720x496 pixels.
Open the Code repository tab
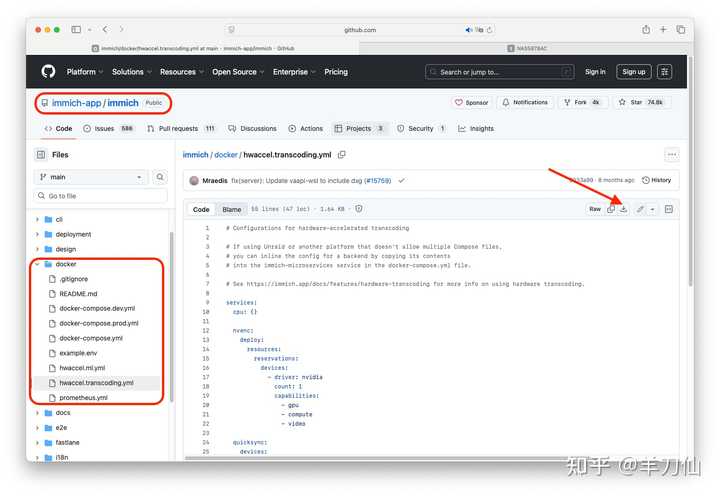pyautogui.click(x=58, y=129)
